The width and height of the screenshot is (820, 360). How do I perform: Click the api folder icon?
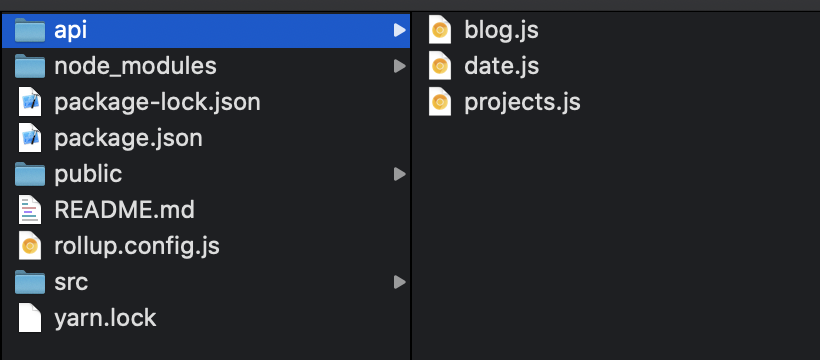pyautogui.click(x=30, y=30)
